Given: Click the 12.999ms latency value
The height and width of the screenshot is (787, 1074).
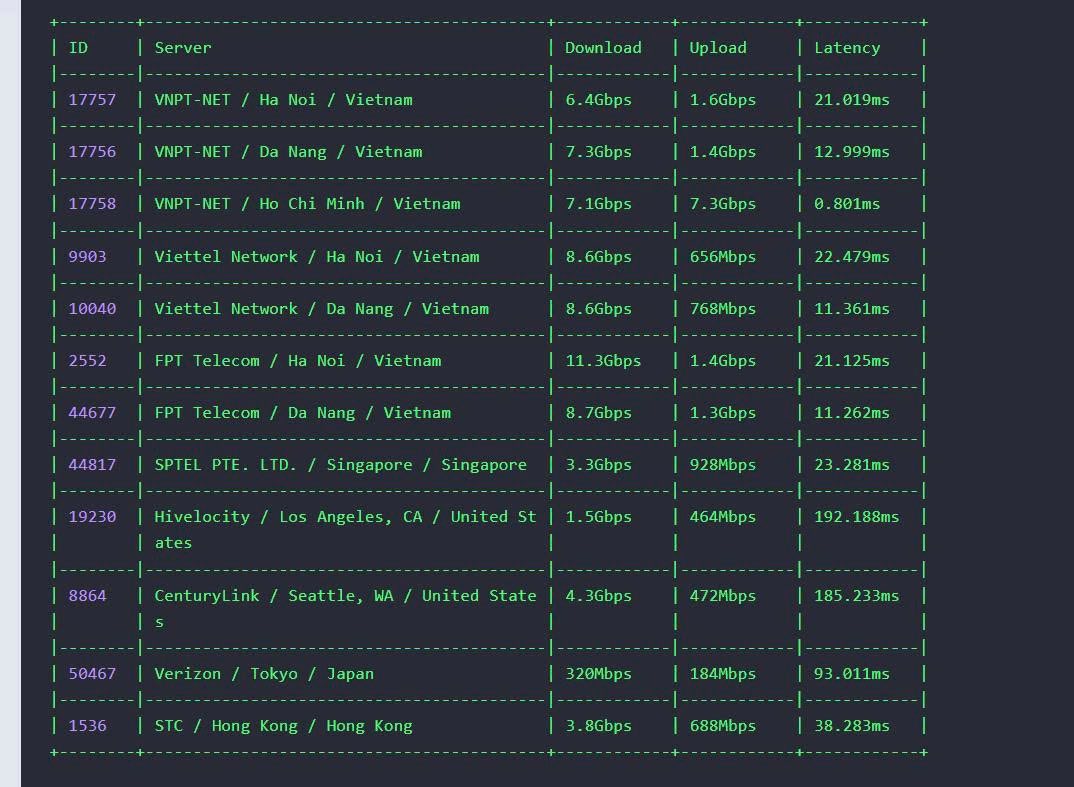Looking at the screenshot, I should pos(851,152).
